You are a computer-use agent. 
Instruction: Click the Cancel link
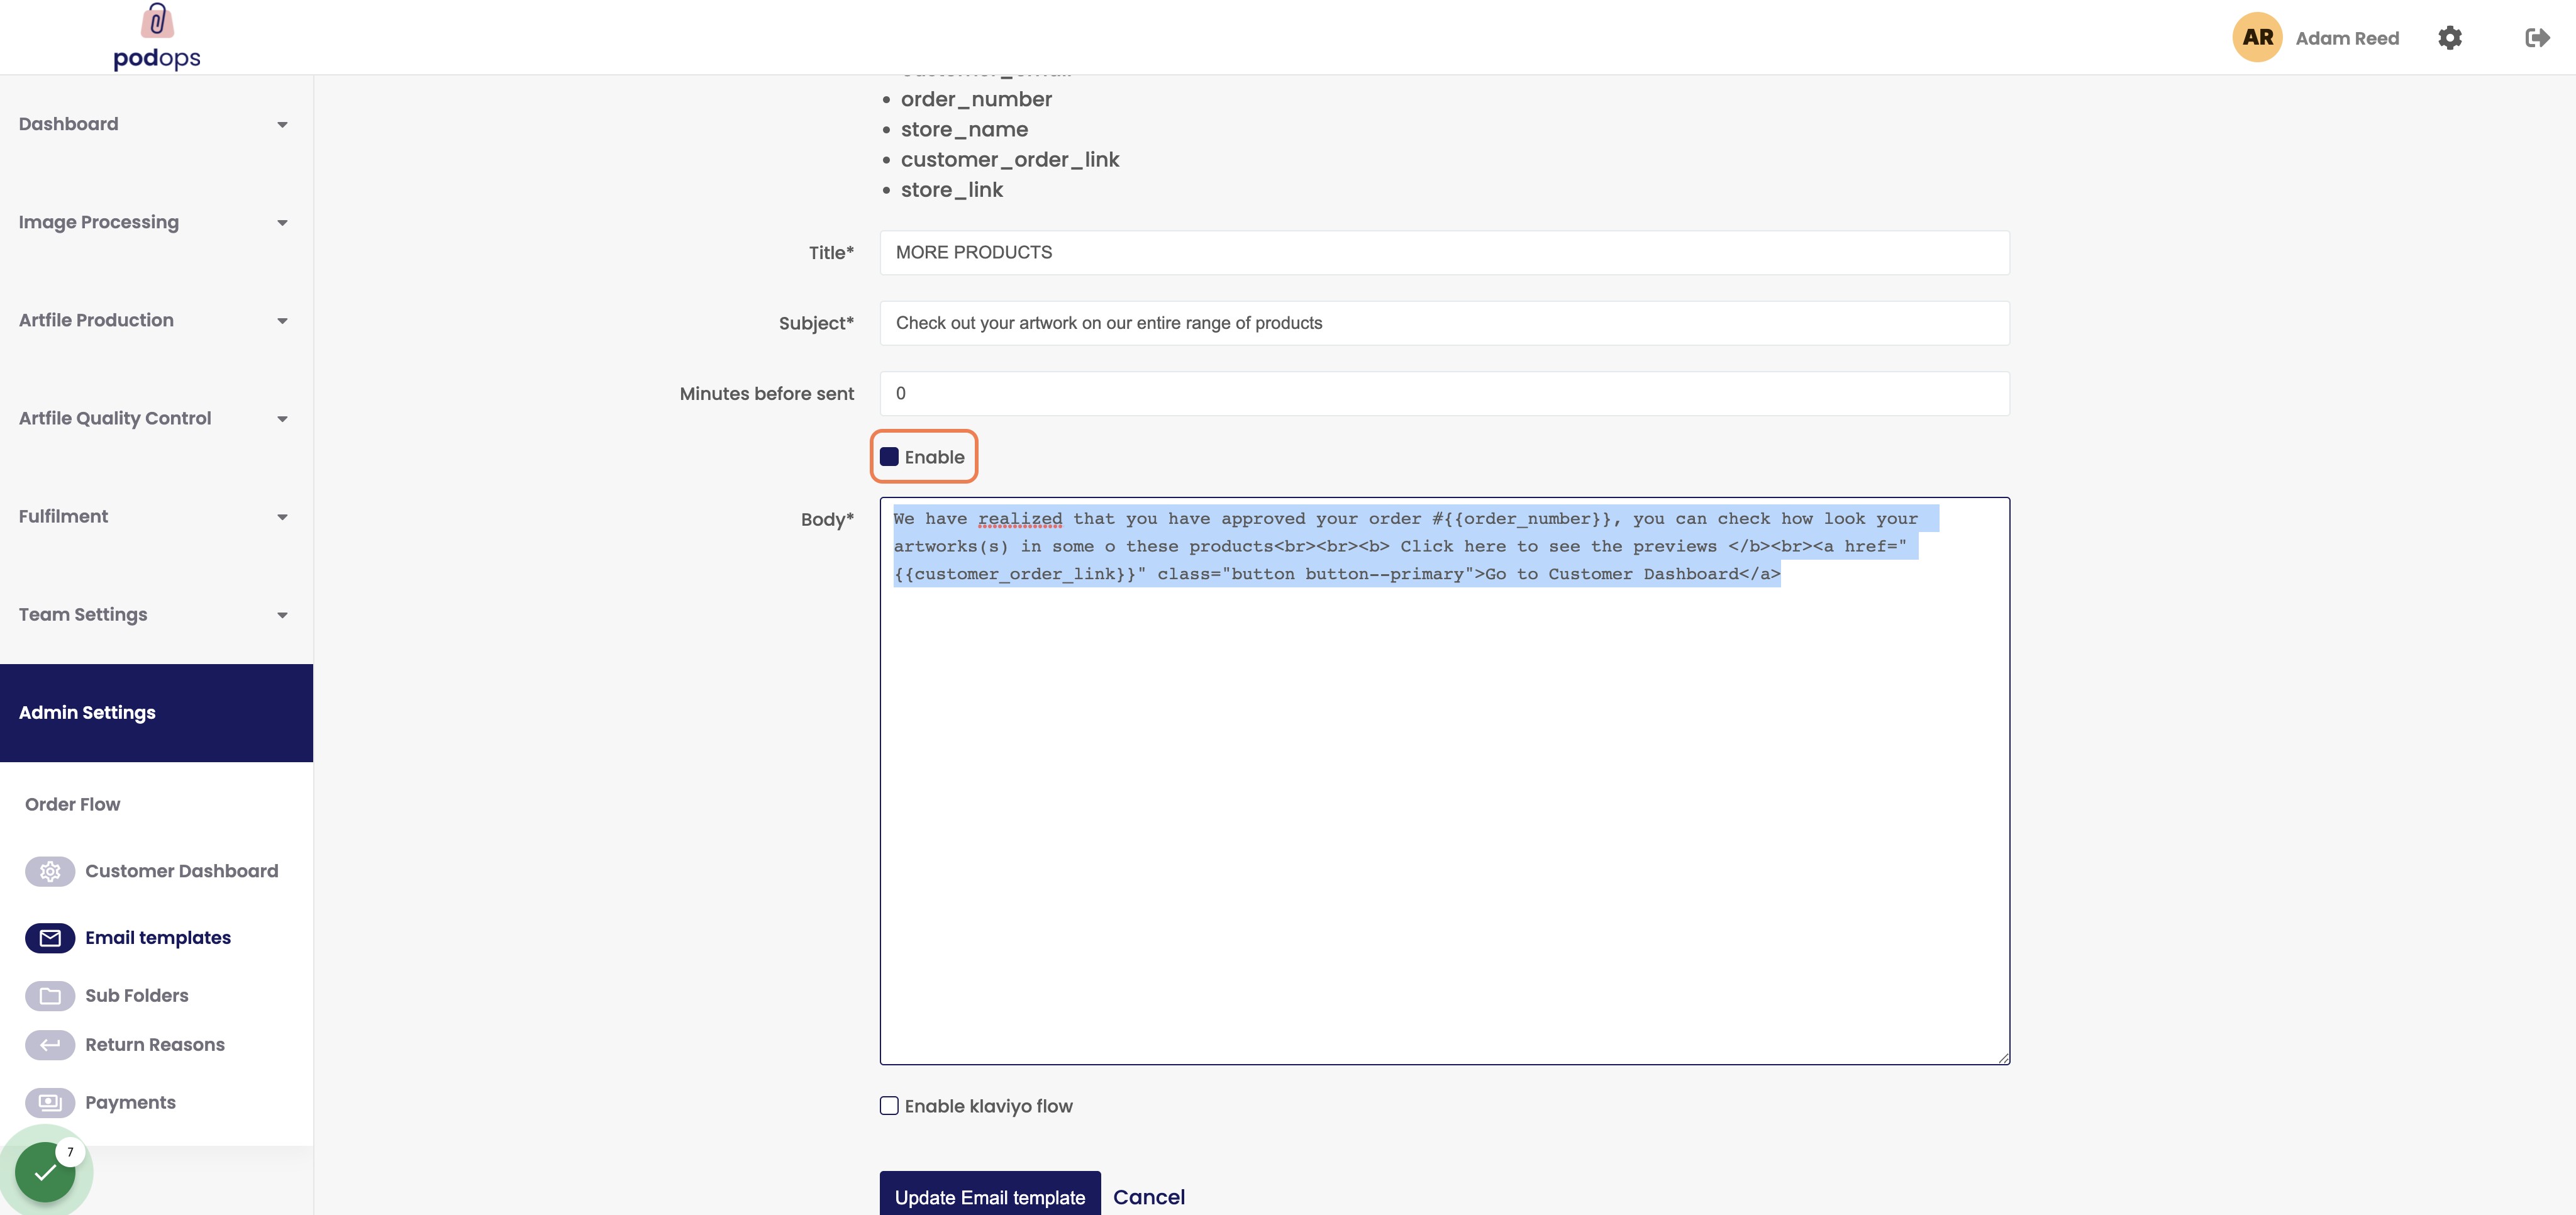(1149, 1197)
